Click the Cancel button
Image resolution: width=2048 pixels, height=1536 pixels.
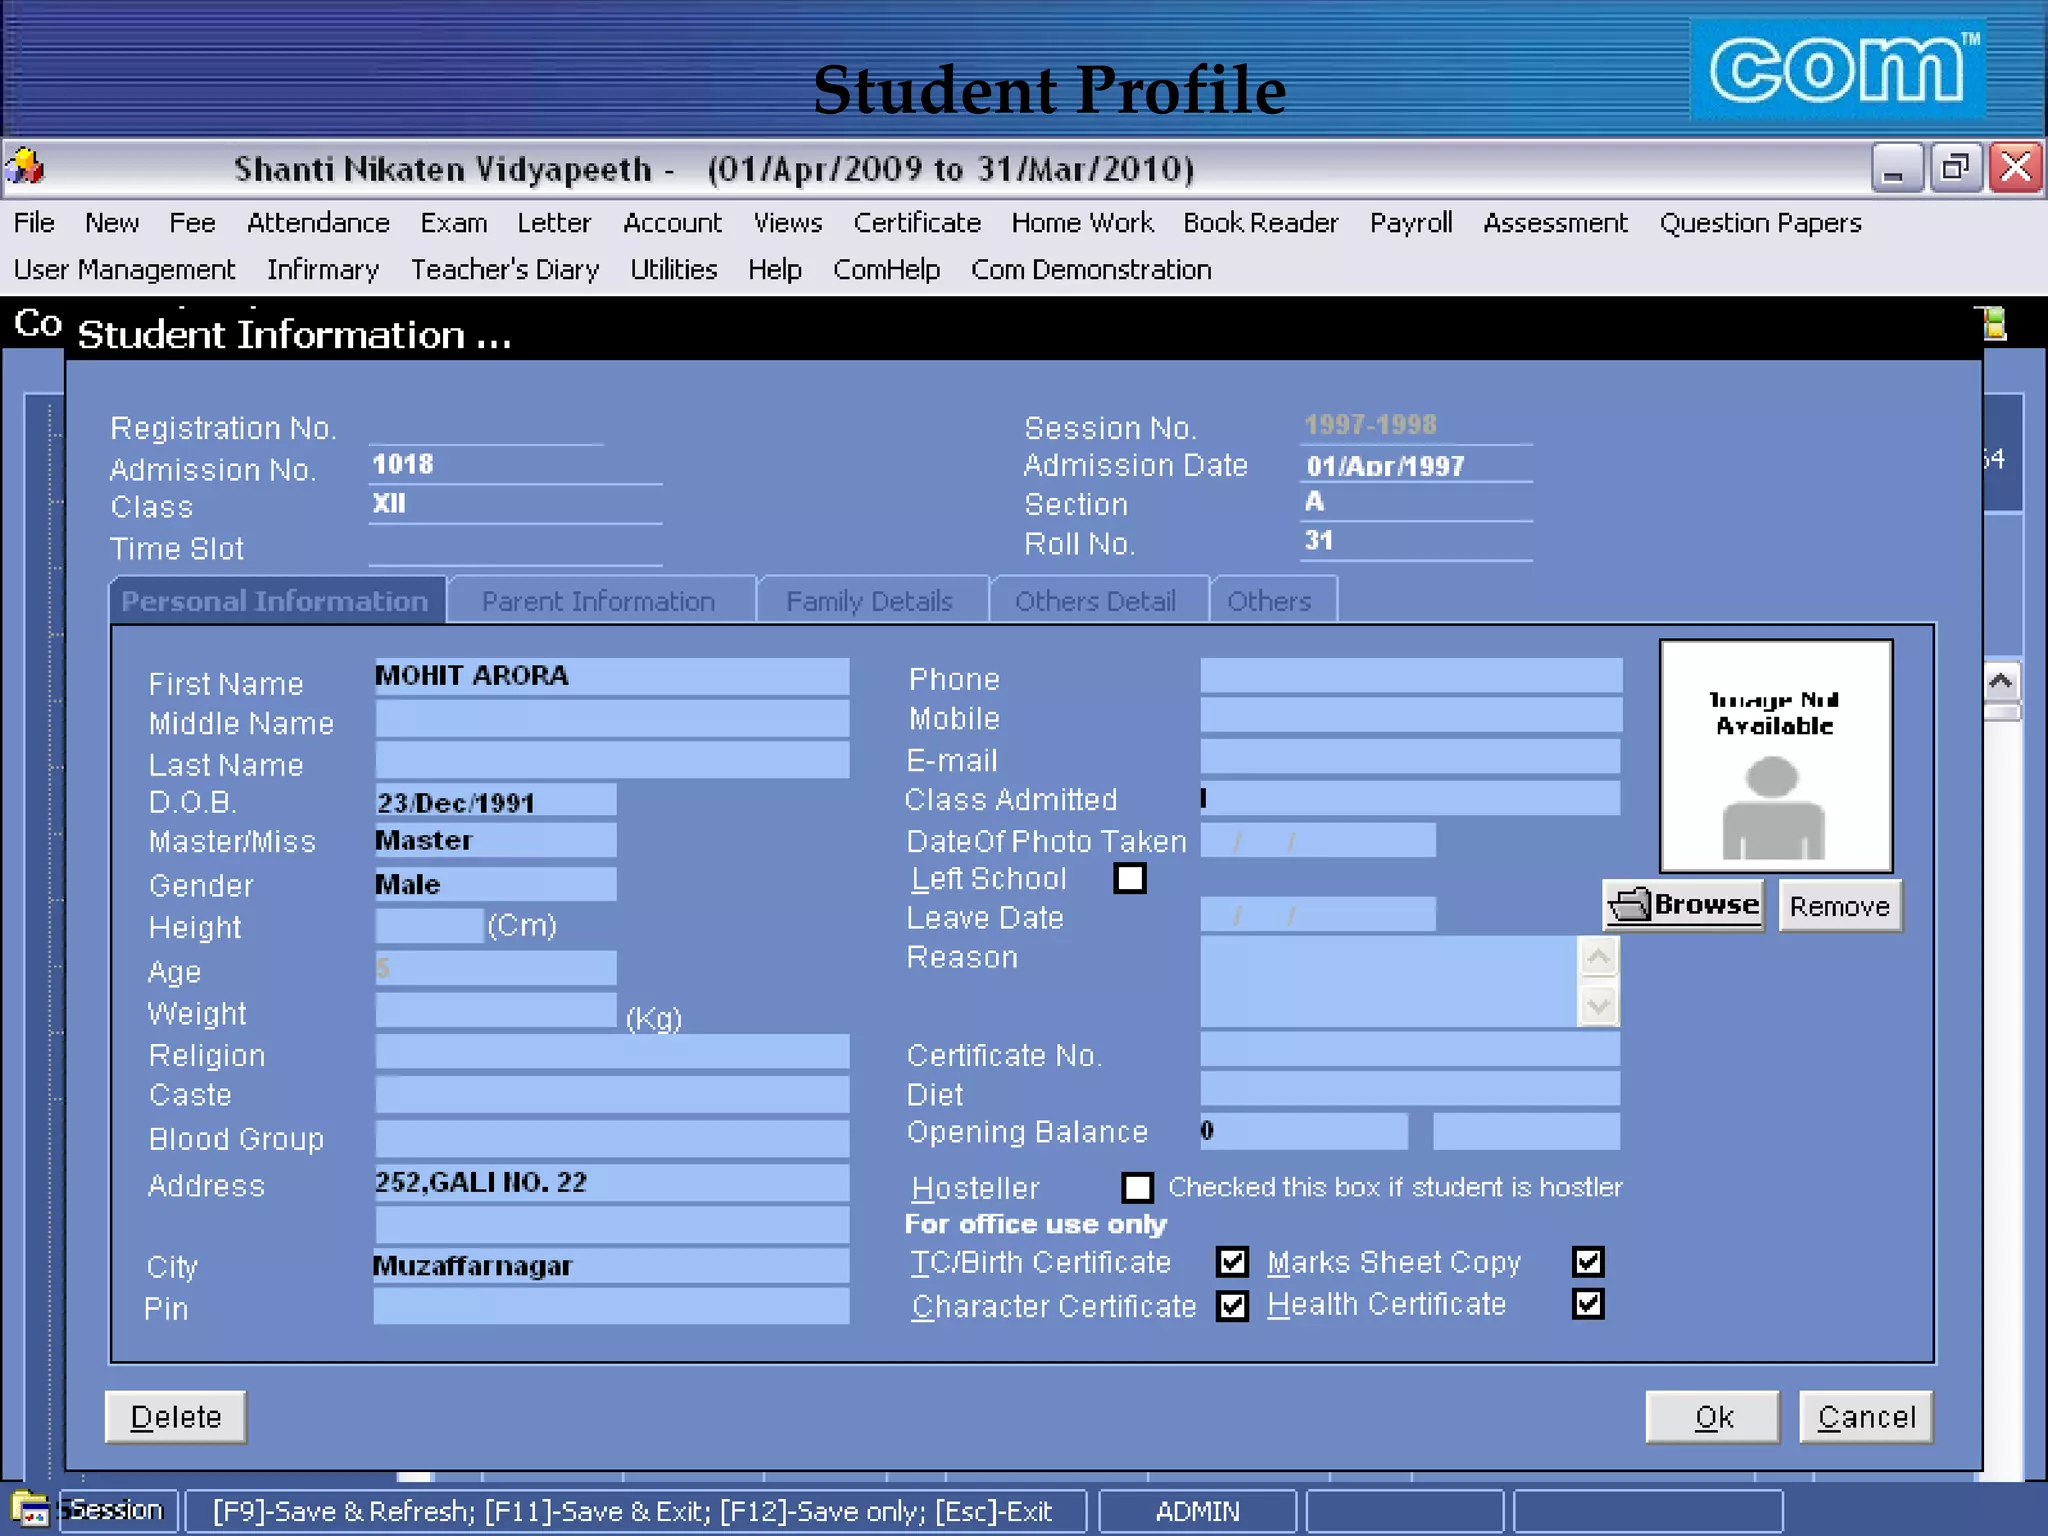click(x=1866, y=1416)
